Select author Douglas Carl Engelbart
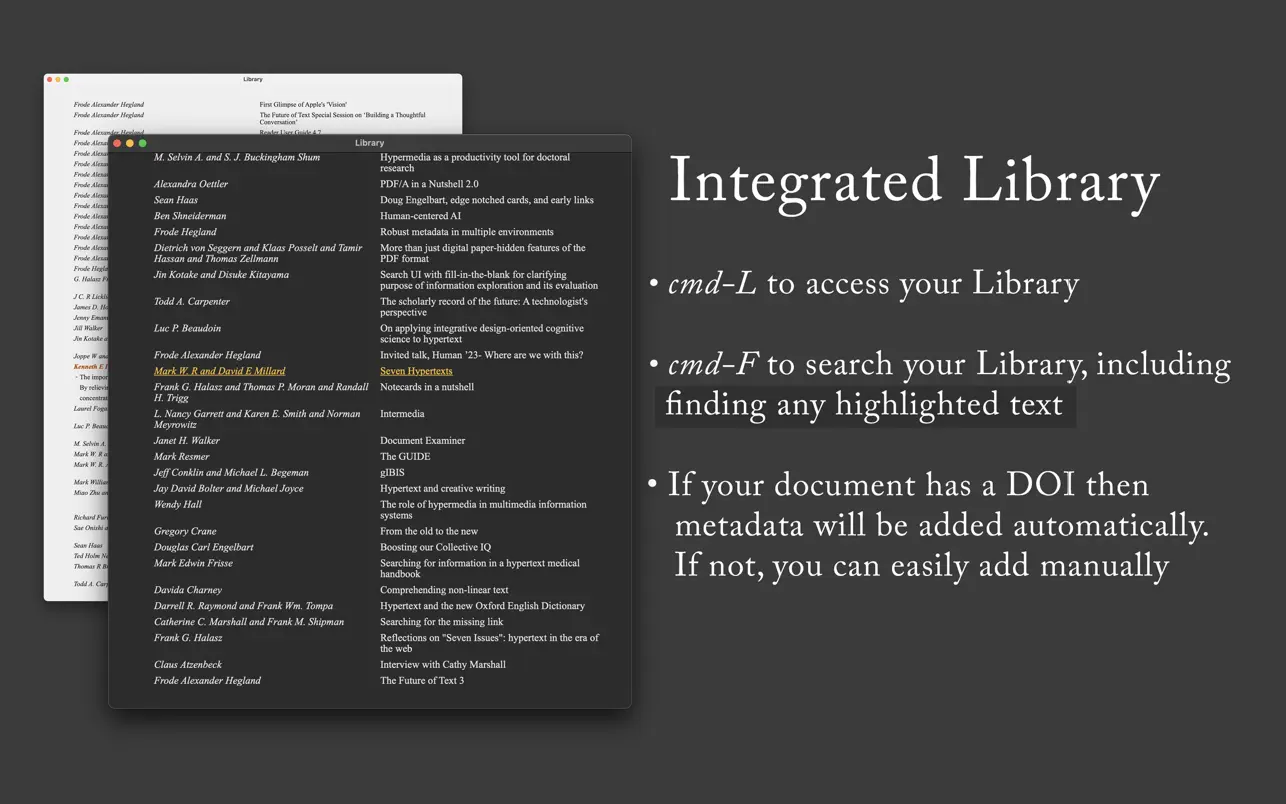 (x=204, y=548)
